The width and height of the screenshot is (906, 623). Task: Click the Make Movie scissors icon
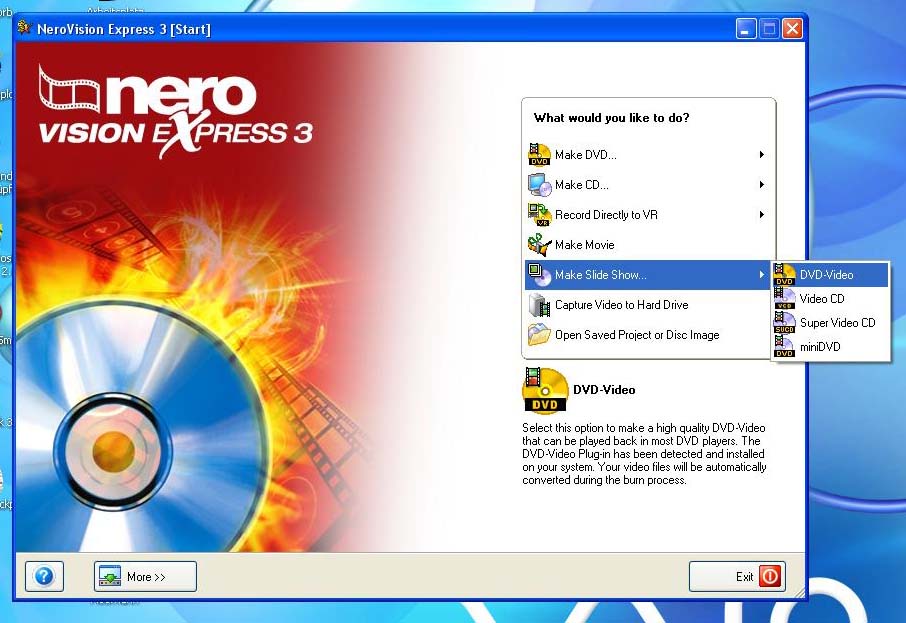pos(539,245)
